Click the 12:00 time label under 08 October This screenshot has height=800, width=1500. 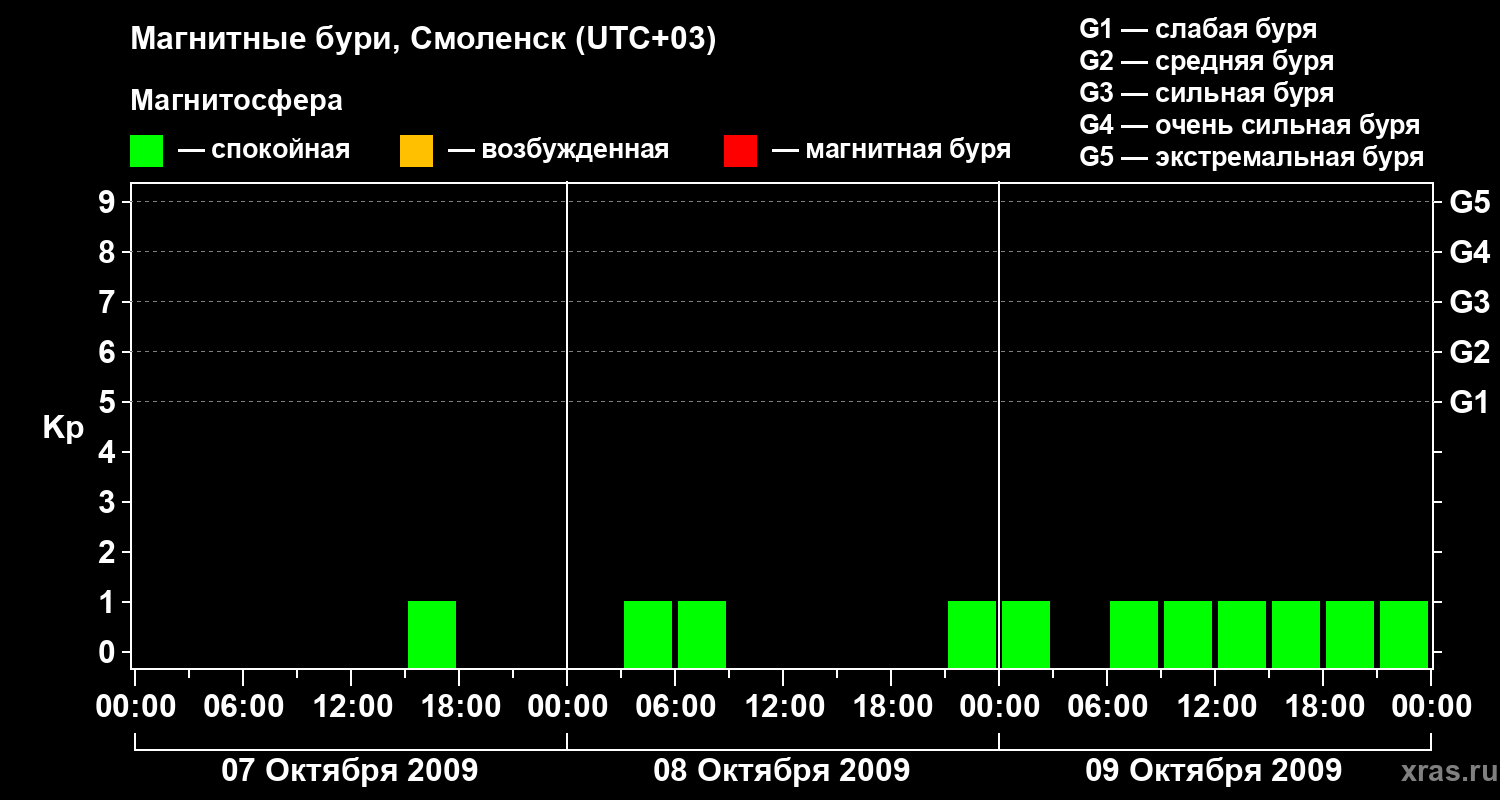pyautogui.click(x=783, y=707)
